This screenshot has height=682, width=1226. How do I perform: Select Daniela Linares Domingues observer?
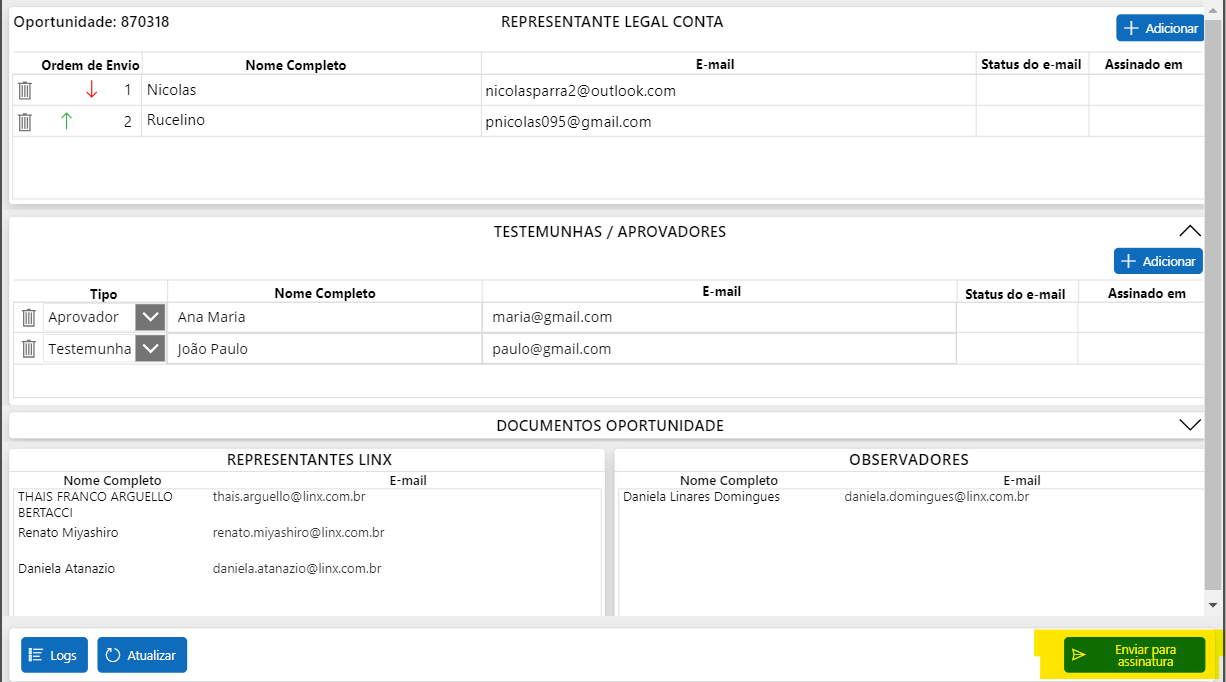[x=701, y=496]
